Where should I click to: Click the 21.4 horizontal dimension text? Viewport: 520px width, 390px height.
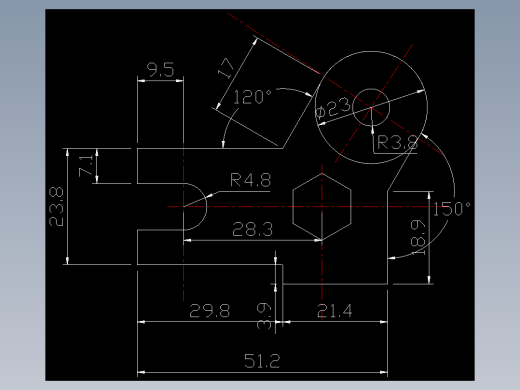tap(334, 311)
